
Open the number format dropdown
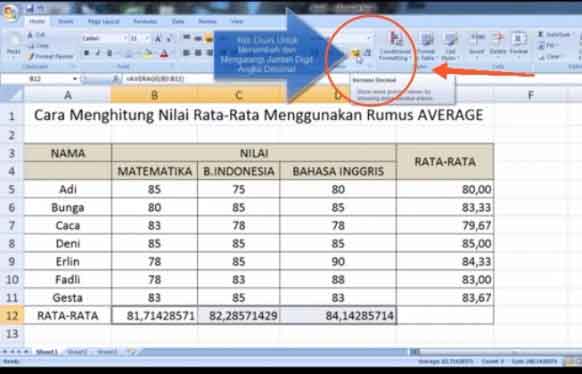coord(369,38)
